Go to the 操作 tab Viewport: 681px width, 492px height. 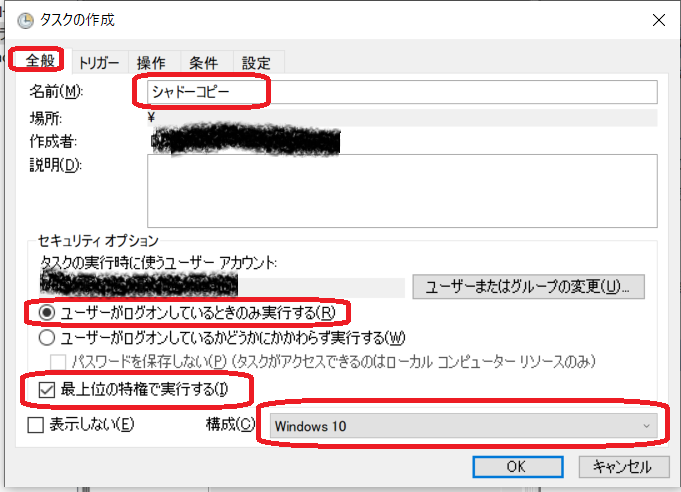click(x=151, y=61)
